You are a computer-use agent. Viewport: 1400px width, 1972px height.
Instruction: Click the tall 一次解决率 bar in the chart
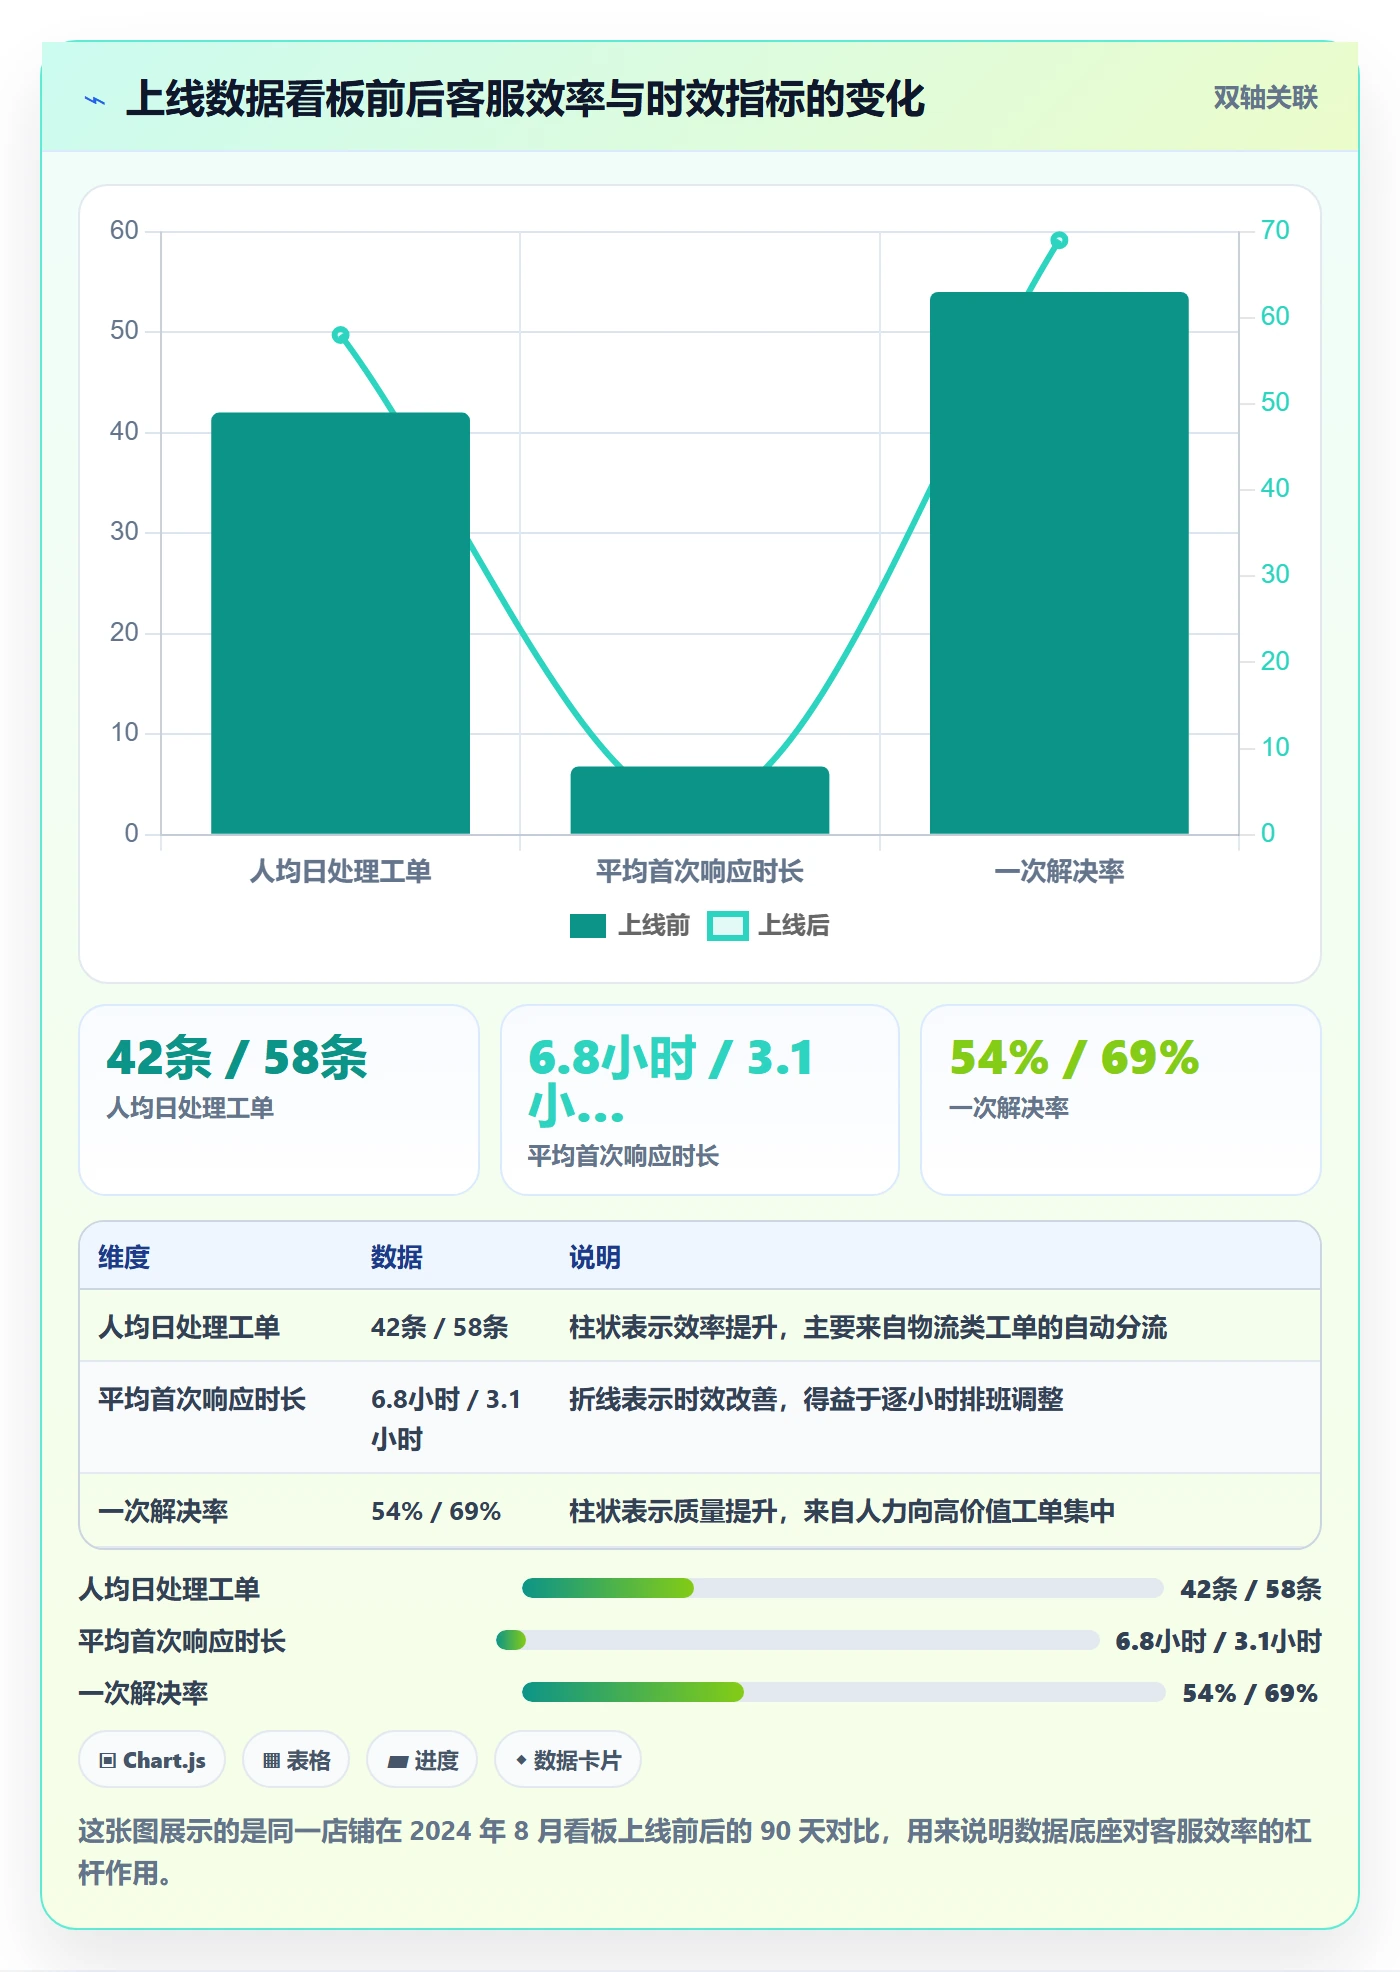tap(1059, 563)
